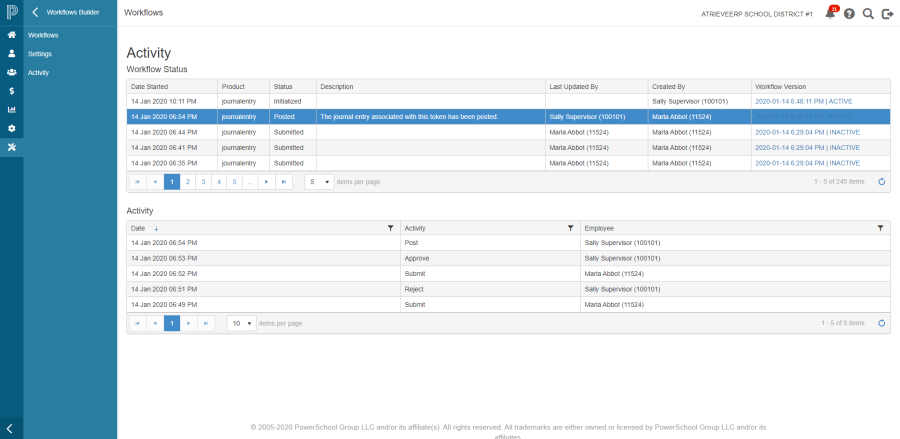Screen dimensions: 900x439
Task: Click the chart reports sidebar icon
Action: click(11, 110)
